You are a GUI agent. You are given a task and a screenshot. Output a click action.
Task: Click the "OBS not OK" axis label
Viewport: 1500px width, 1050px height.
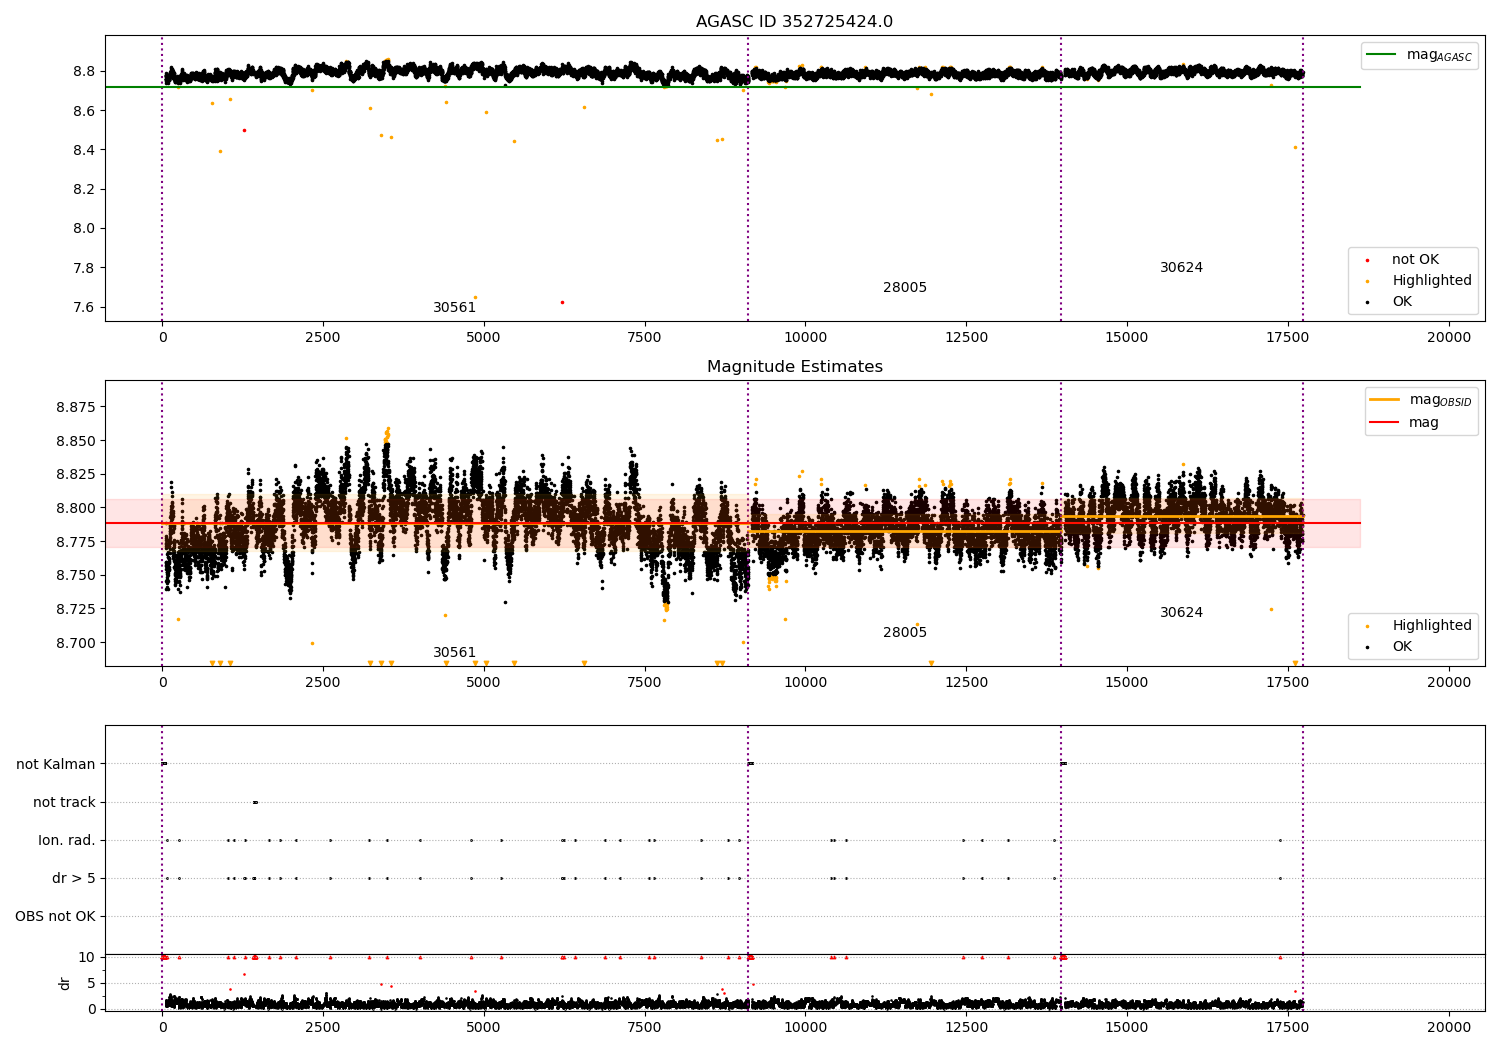pyautogui.click(x=55, y=917)
